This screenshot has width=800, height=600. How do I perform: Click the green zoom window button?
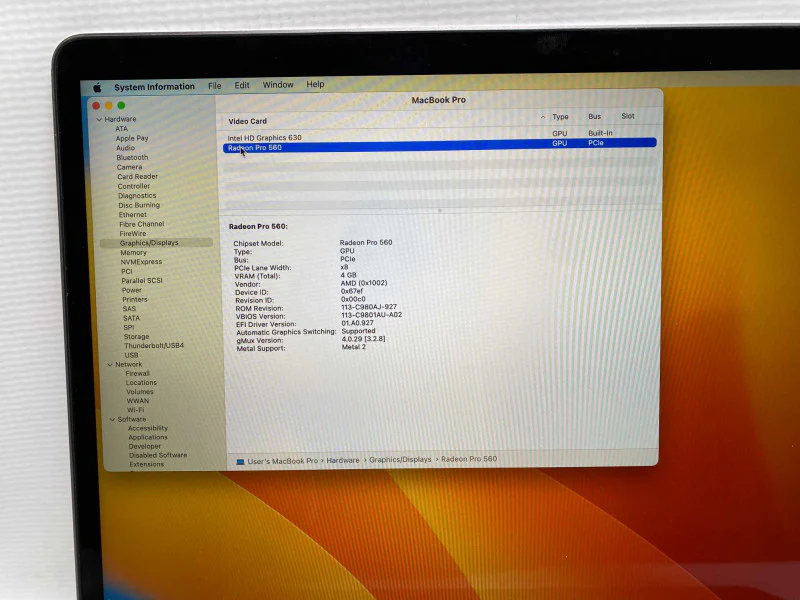[121, 105]
